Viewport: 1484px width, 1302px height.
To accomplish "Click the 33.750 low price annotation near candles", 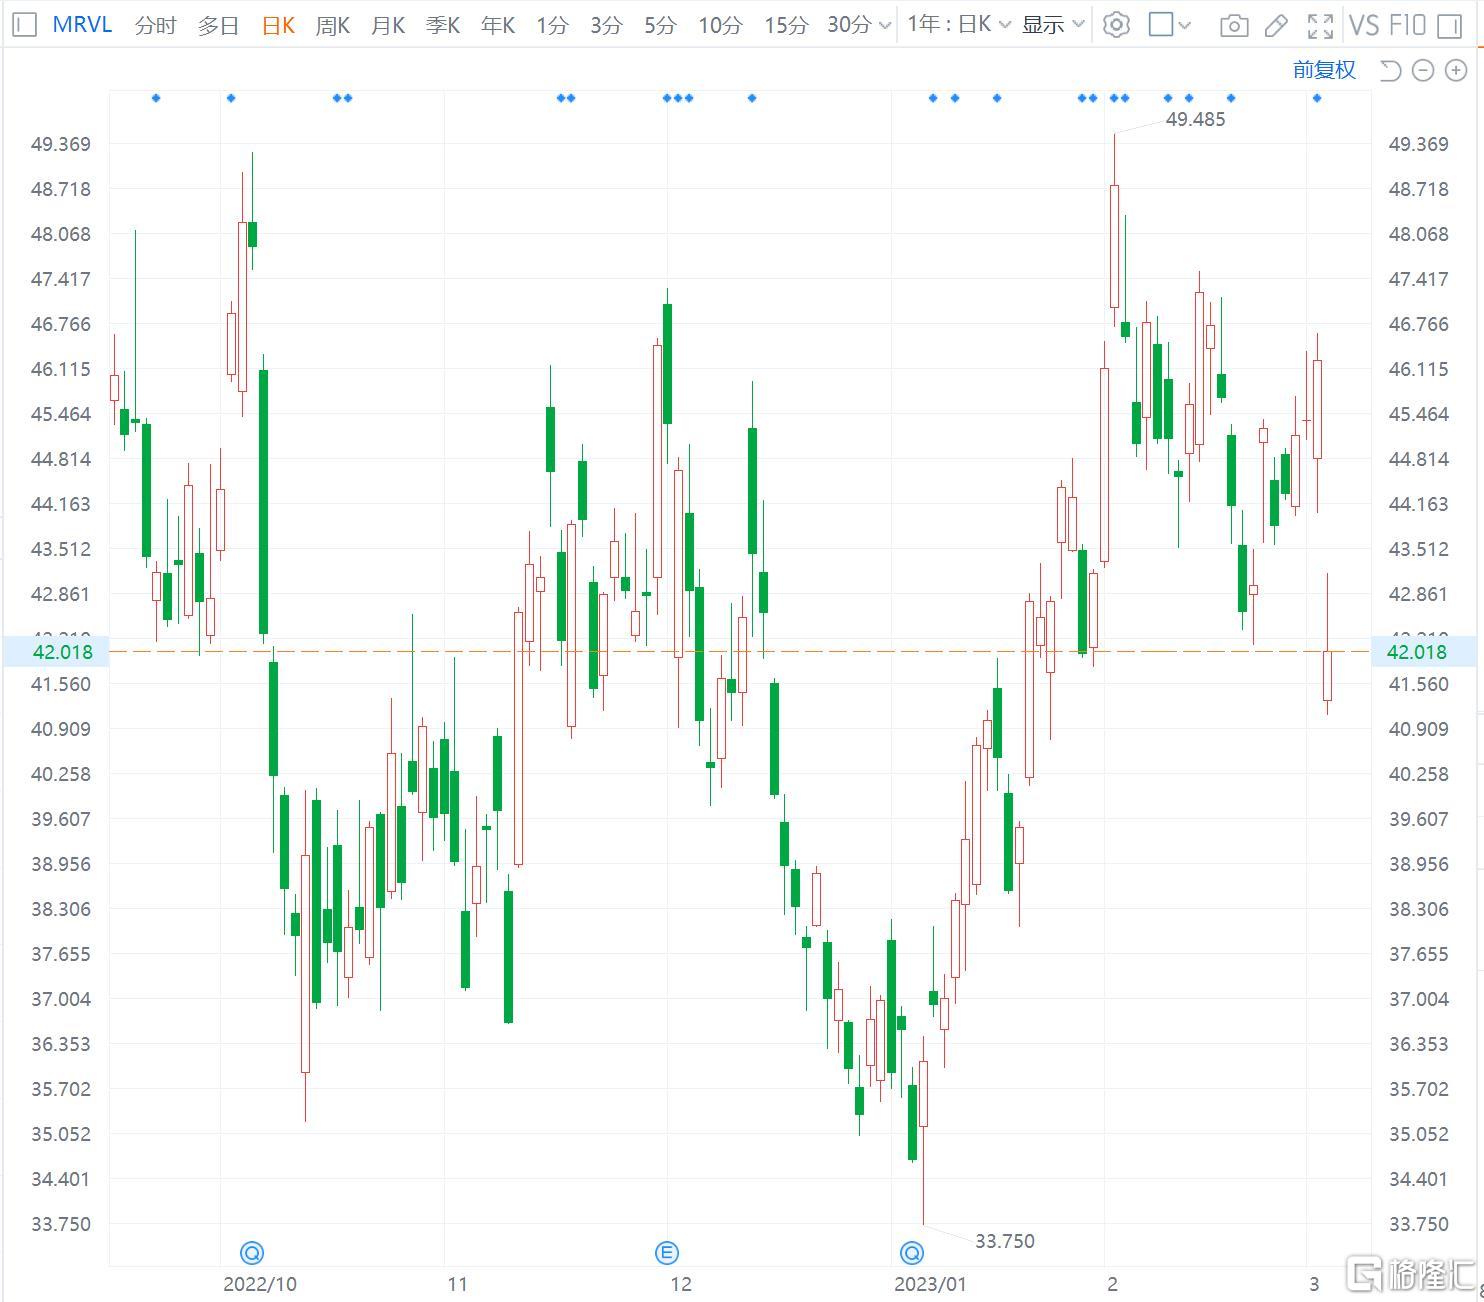I will [x=1005, y=1241].
